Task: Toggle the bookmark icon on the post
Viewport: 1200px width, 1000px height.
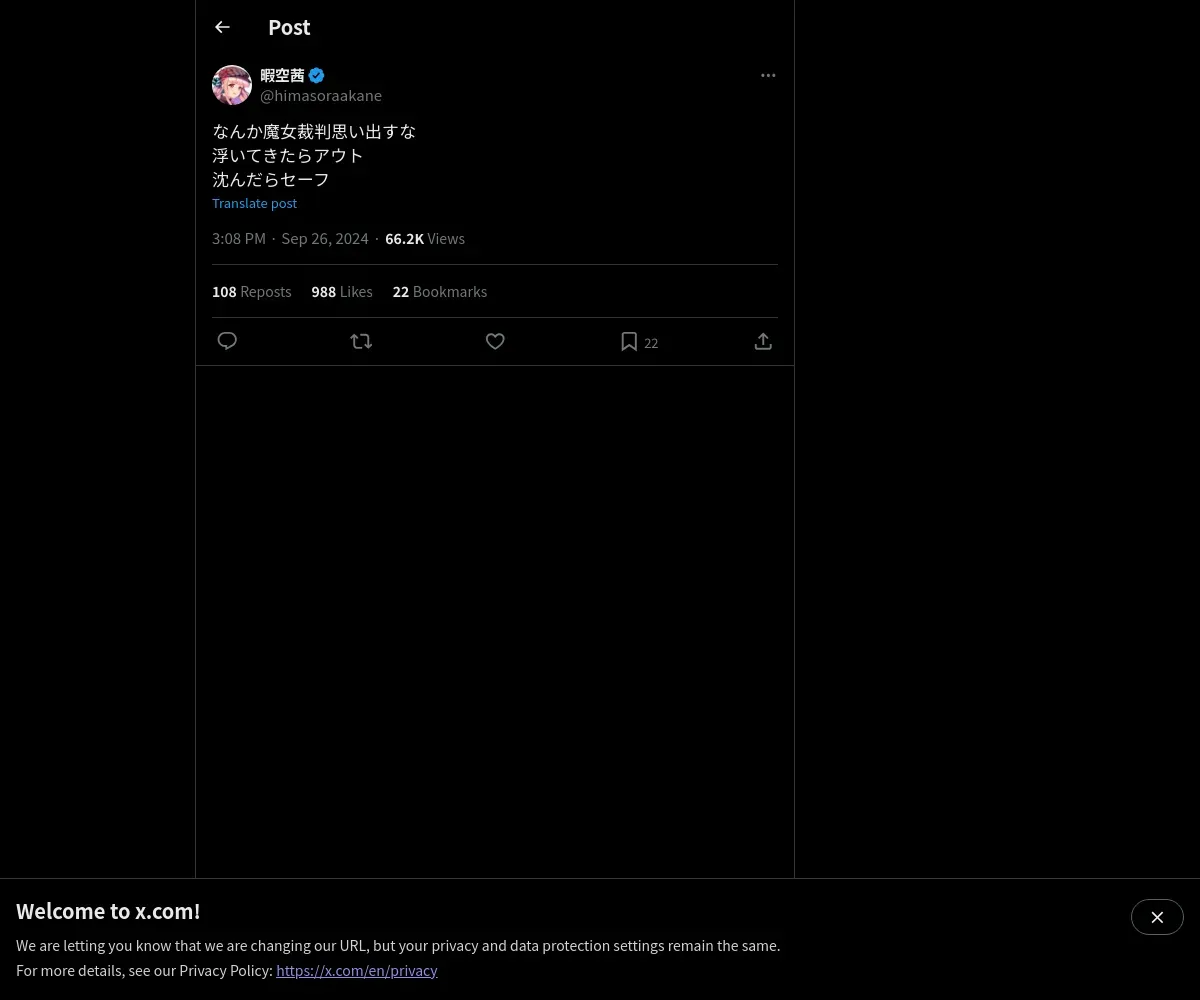Action: [x=629, y=341]
